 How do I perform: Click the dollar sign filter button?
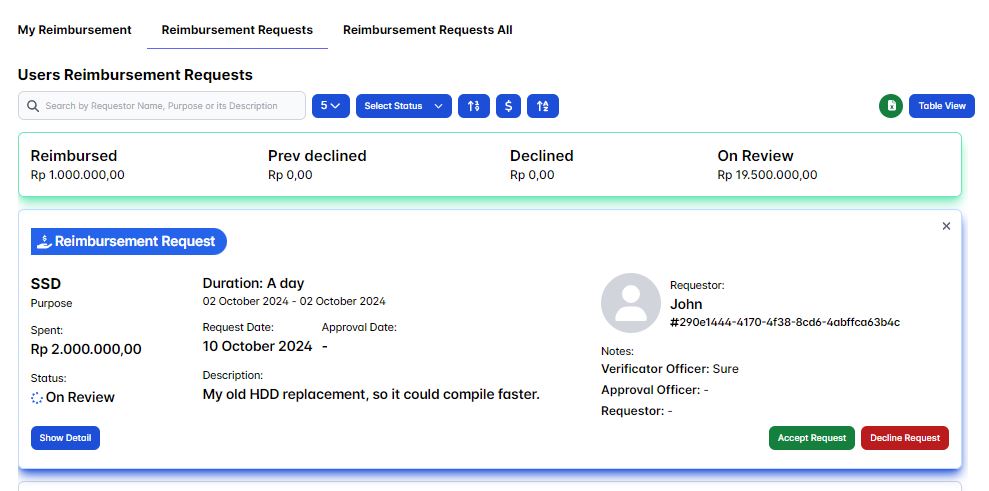[x=508, y=106]
